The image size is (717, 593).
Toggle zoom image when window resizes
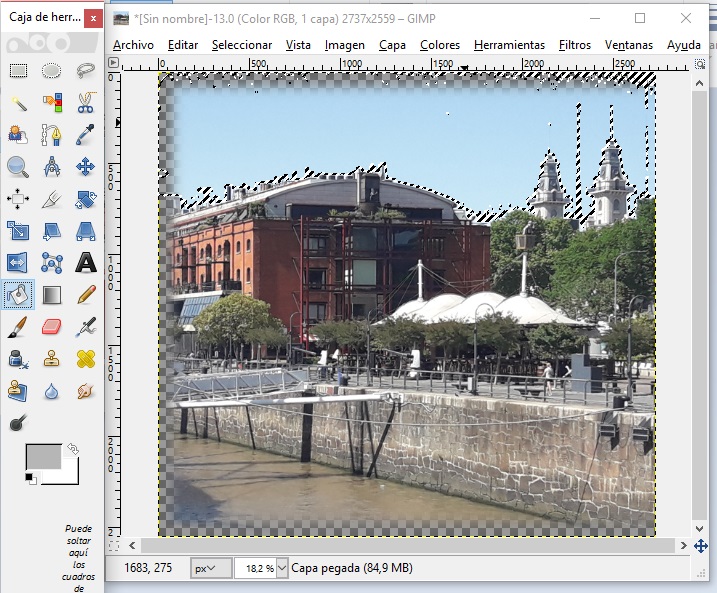click(x=700, y=64)
